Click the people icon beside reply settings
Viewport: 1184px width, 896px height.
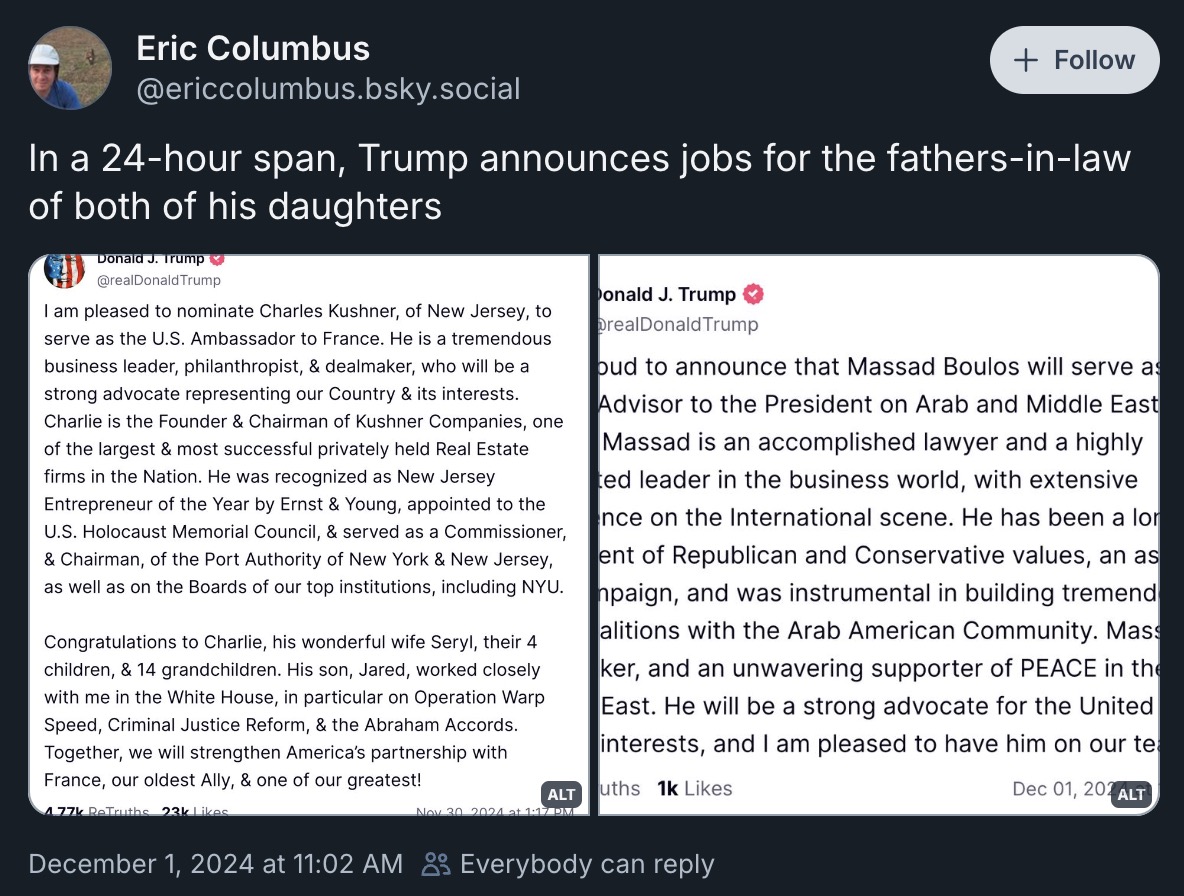tap(436, 864)
